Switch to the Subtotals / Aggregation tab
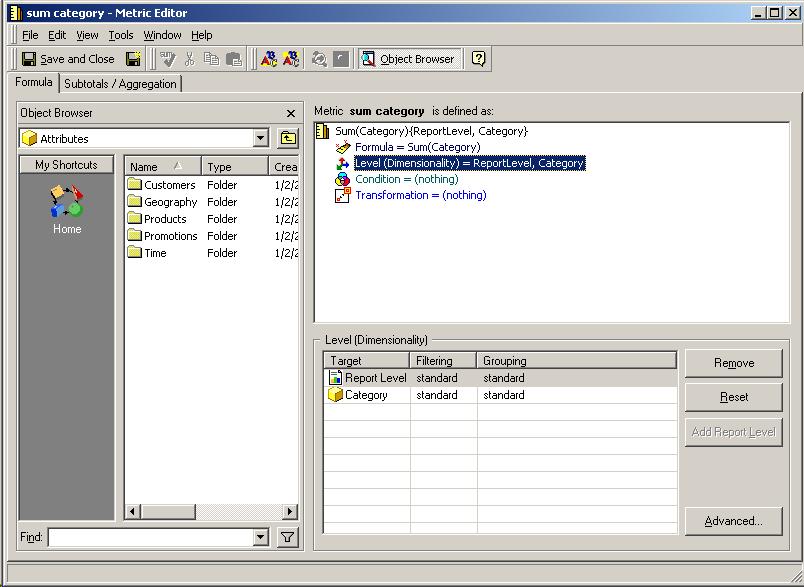Screen dimensions: 804x587 120,84
